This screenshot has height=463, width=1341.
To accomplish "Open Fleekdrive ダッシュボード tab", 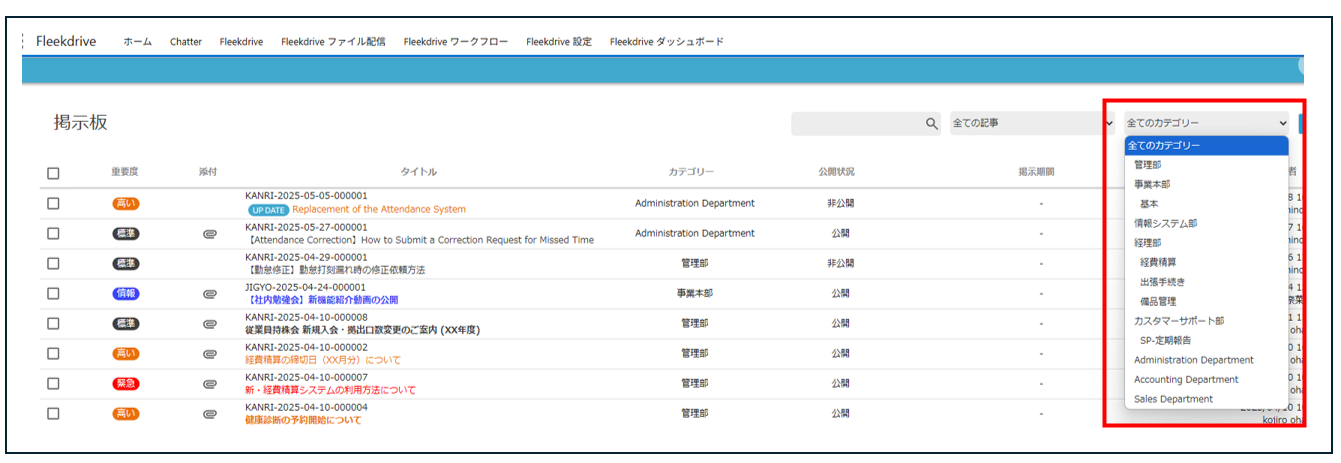I will point(667,42).
